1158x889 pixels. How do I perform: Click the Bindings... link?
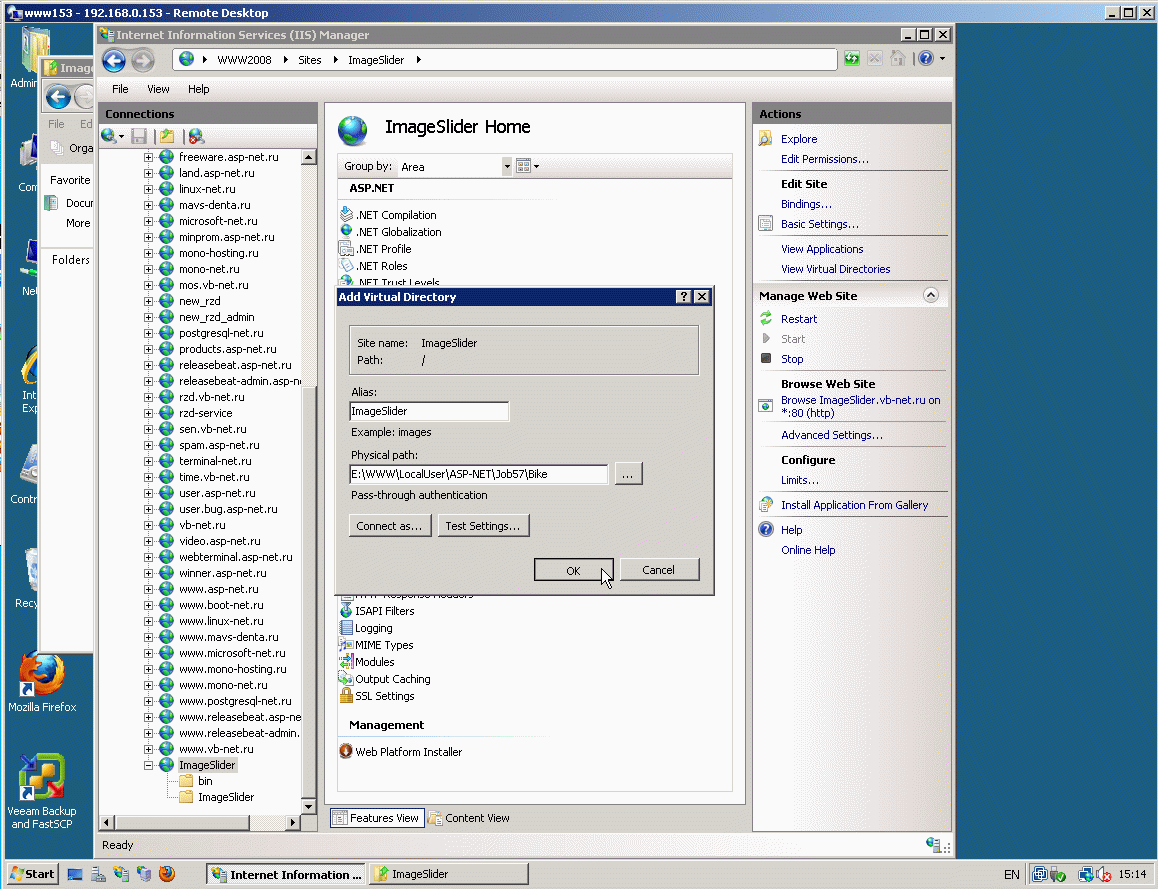point(806,204)
